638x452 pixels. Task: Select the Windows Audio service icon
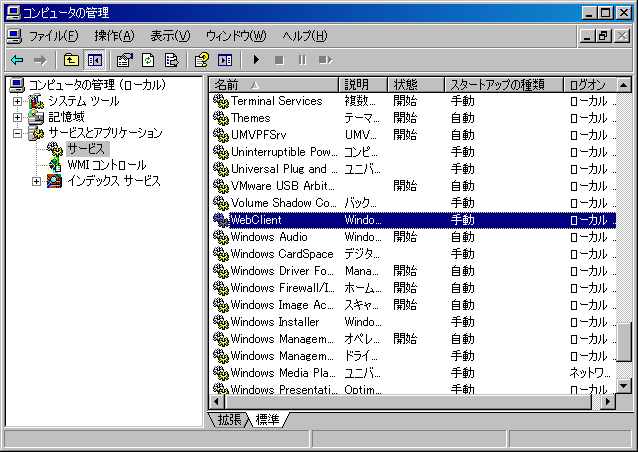[221, 237]
